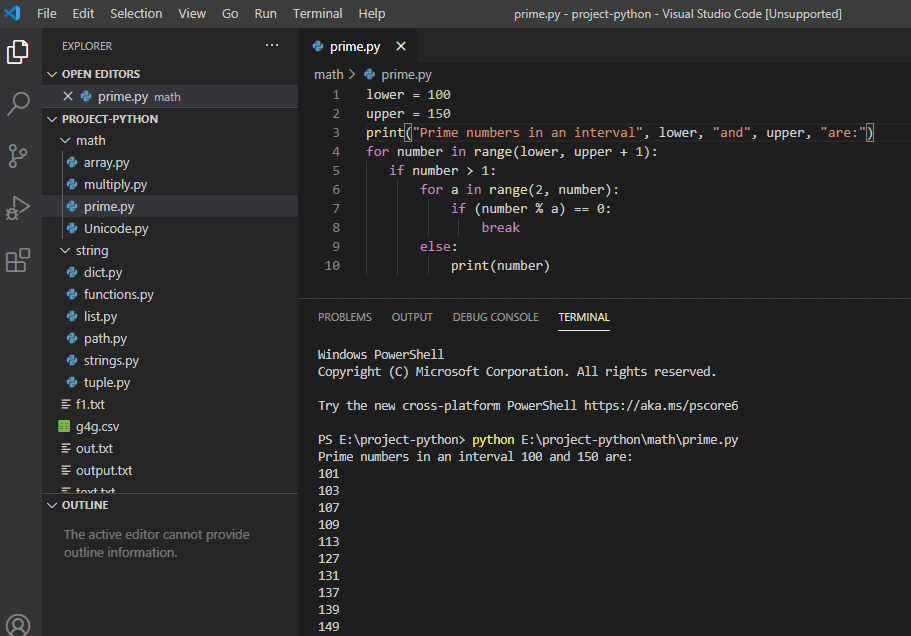The width and height of the screenshot is (911, 636).
Task: Open the Explorer view in activity bar
Action: pyautogui.click(x=18, y=51)
